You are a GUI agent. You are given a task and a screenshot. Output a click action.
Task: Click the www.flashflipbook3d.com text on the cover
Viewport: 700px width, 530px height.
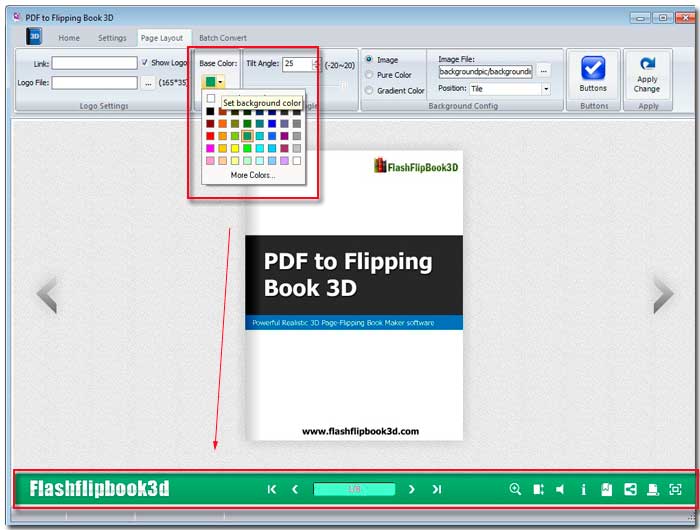360,431
